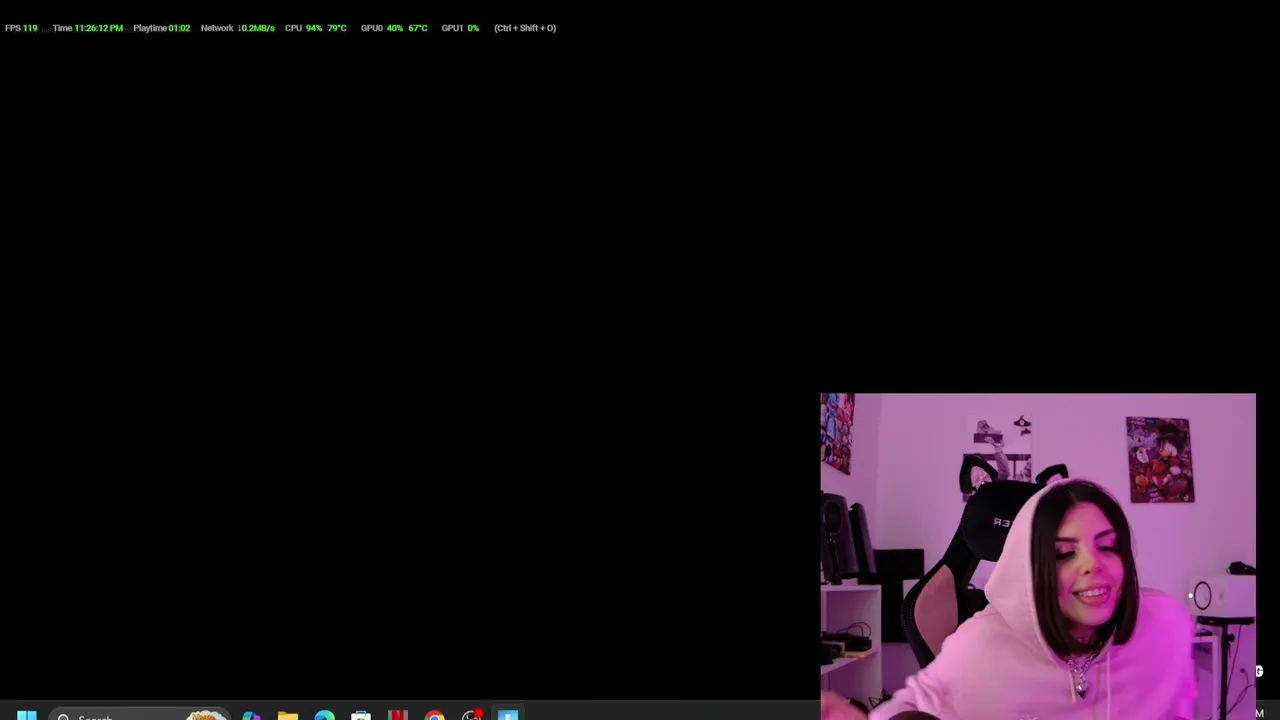Open Microsoft Store from the taskbar

(x=361, y=715)
